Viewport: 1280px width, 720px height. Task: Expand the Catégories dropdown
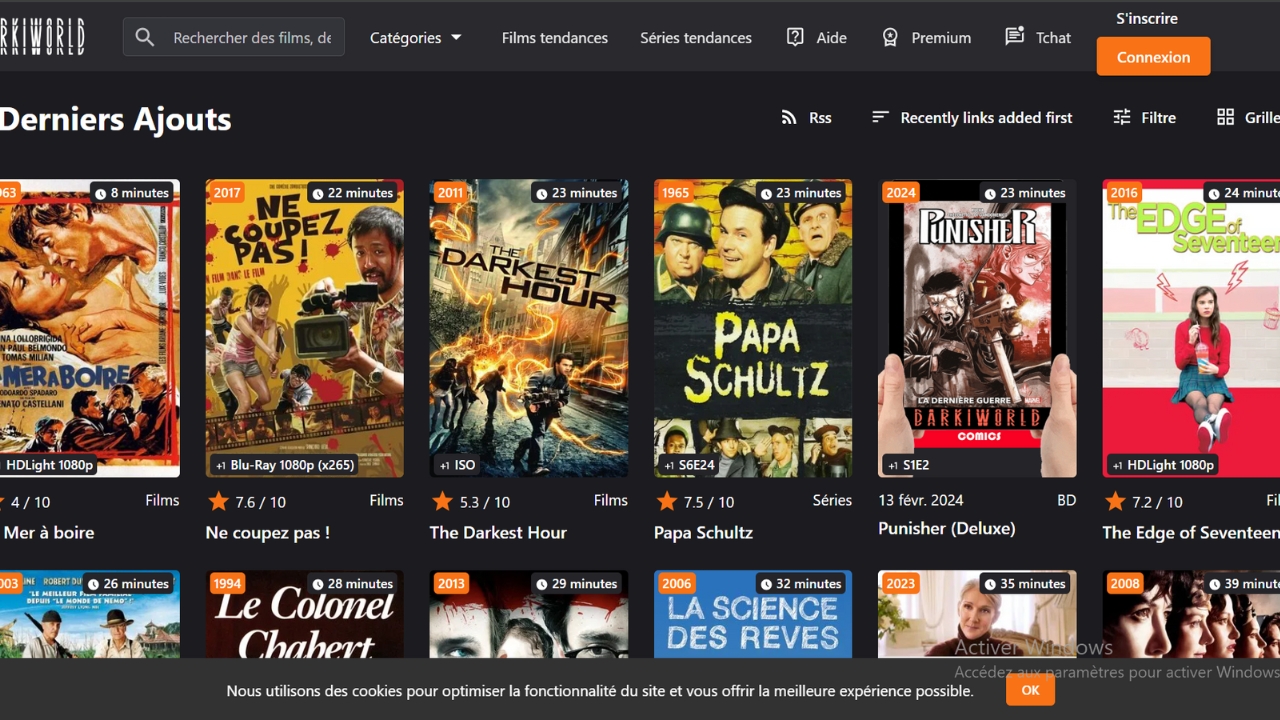tap(416, 38)
